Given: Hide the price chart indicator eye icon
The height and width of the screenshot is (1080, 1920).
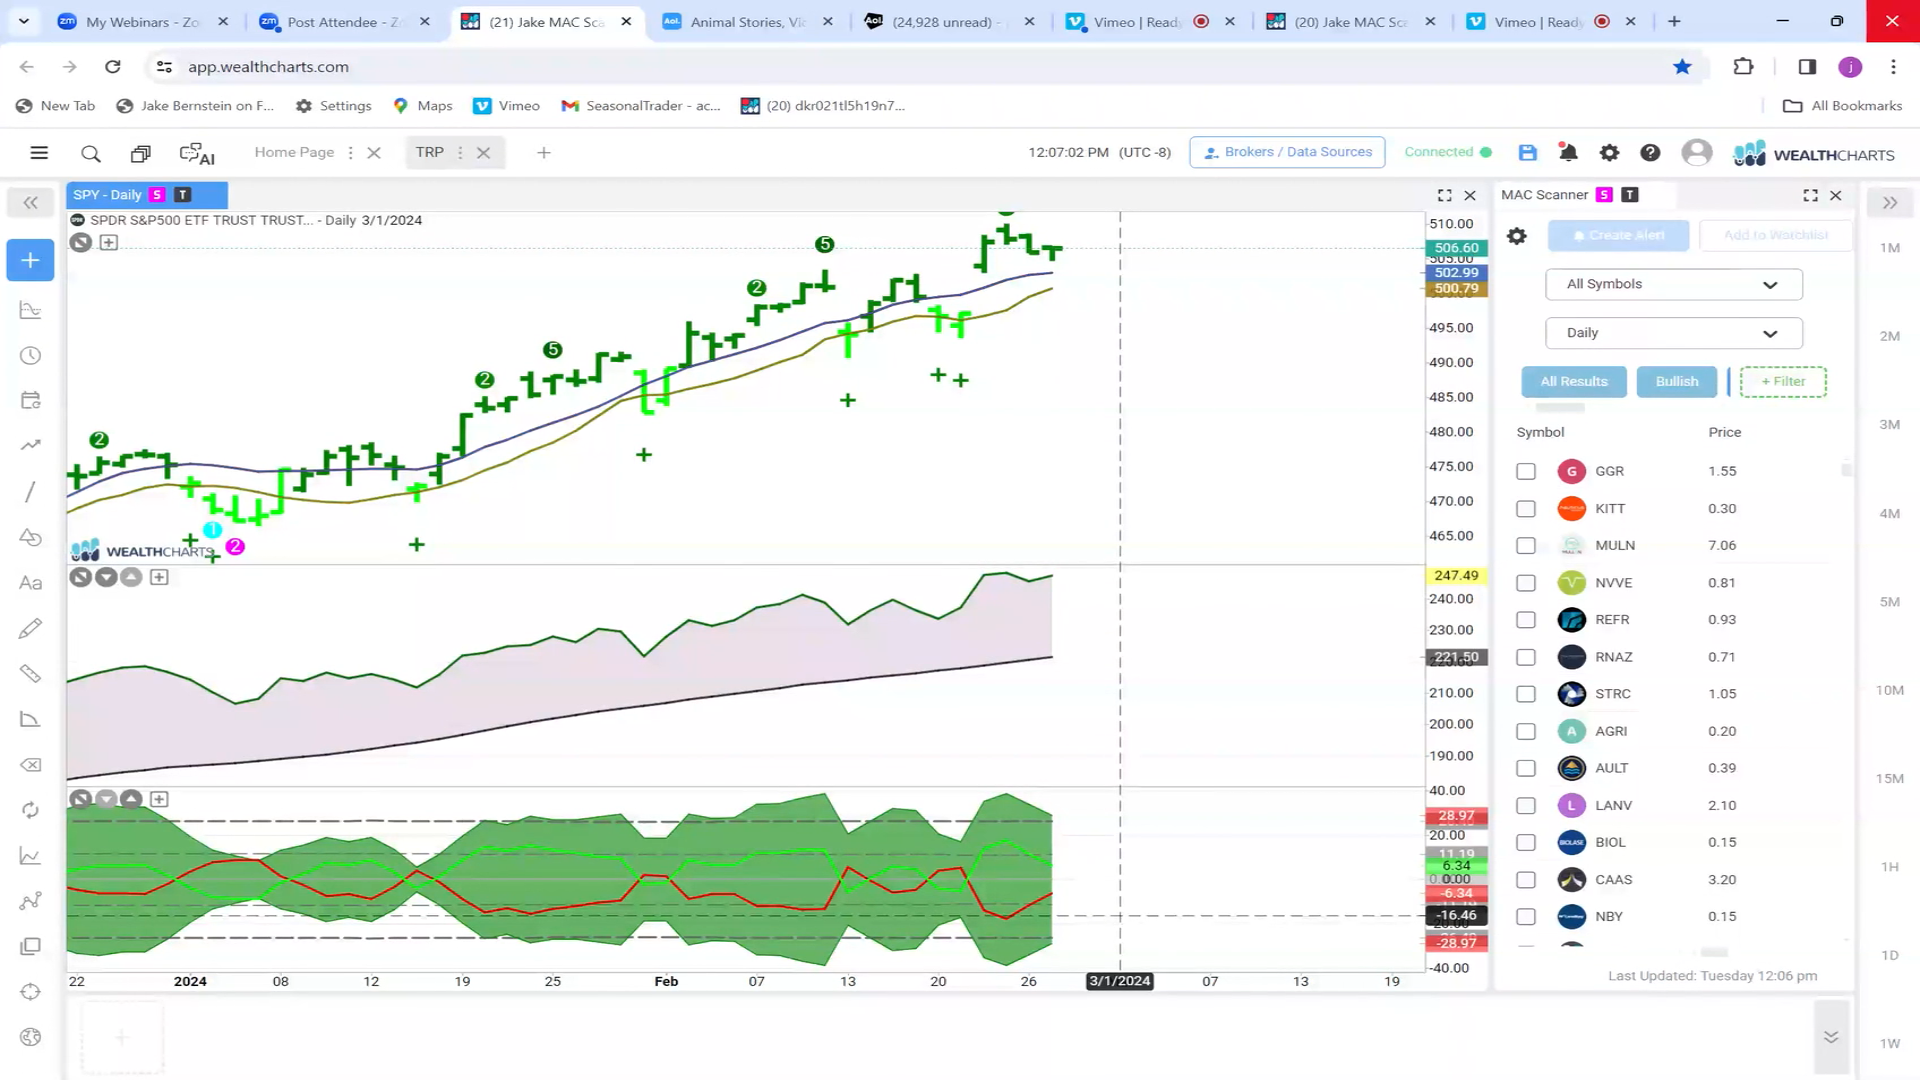Looking at the screenshot, I should [81, 242].
